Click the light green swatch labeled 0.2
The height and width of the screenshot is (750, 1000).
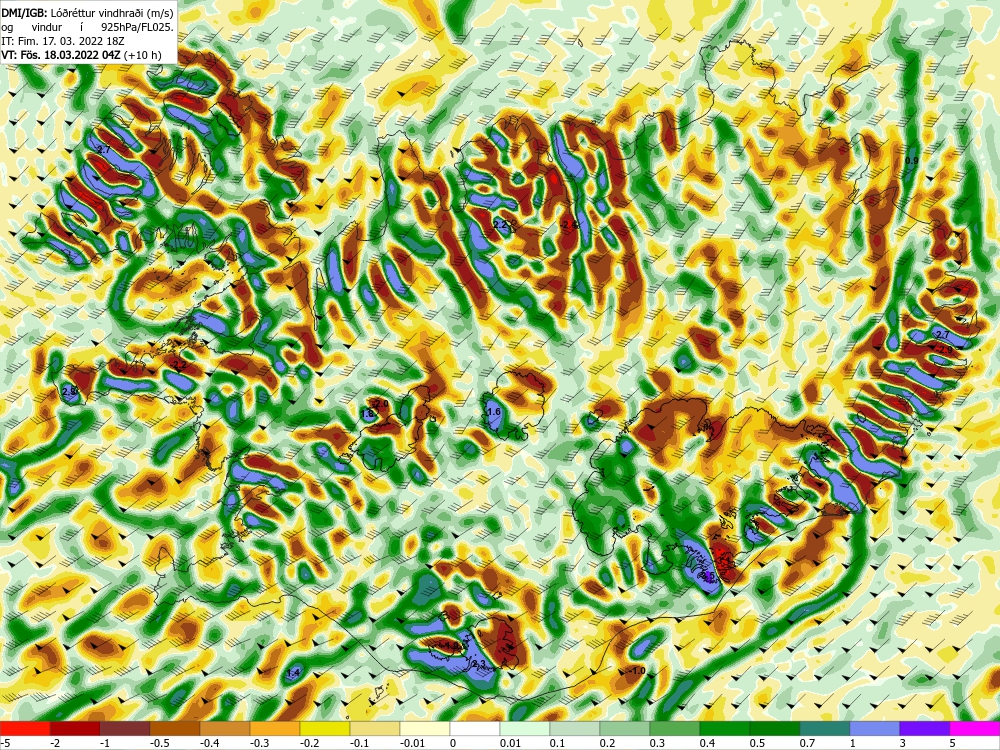click(625, 728)
